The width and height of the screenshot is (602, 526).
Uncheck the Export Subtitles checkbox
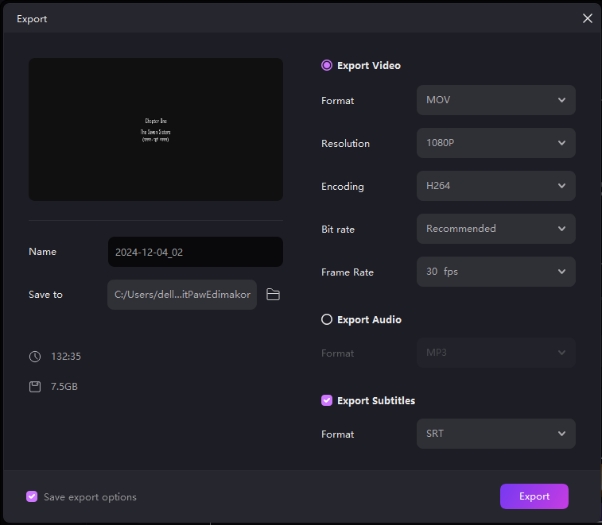(327, 401)
